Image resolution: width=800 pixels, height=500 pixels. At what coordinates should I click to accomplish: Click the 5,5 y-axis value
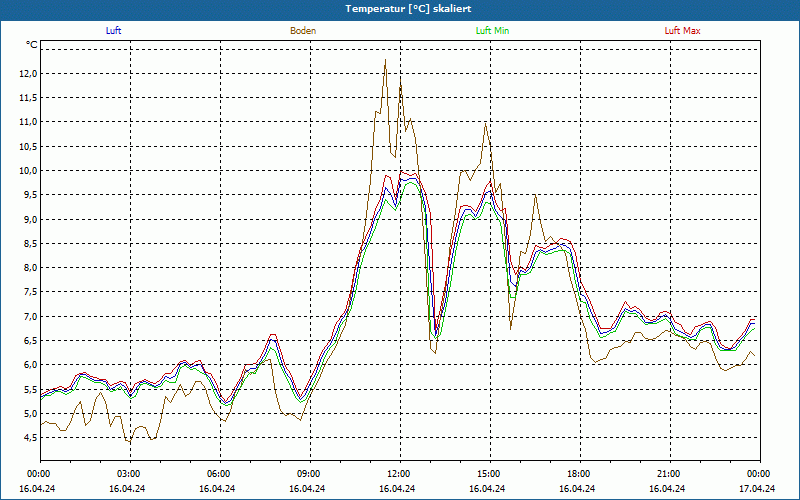coord(31,389)
